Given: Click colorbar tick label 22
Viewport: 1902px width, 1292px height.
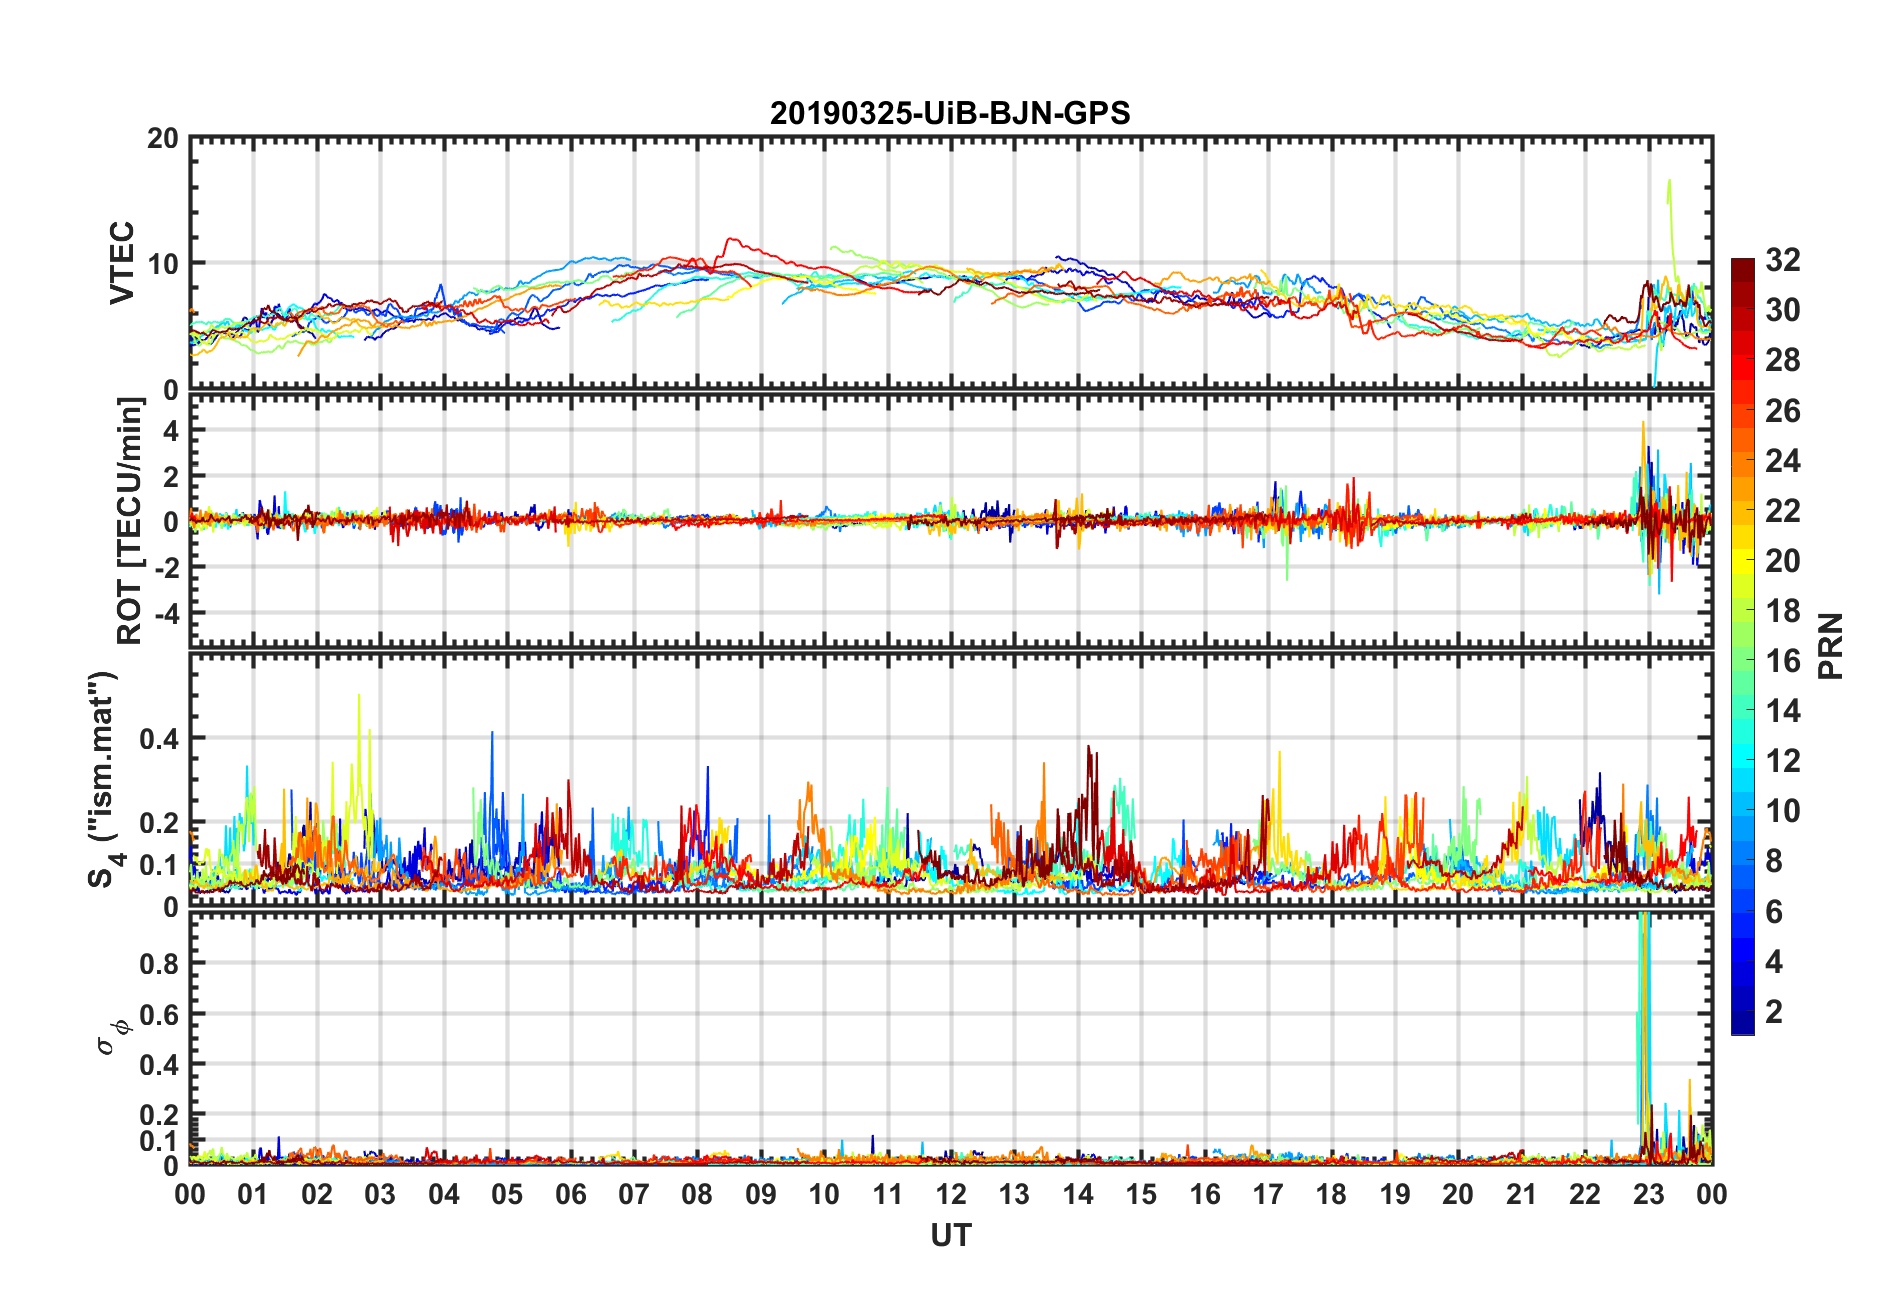Looking at the screenshot, I should [1783, 510].
